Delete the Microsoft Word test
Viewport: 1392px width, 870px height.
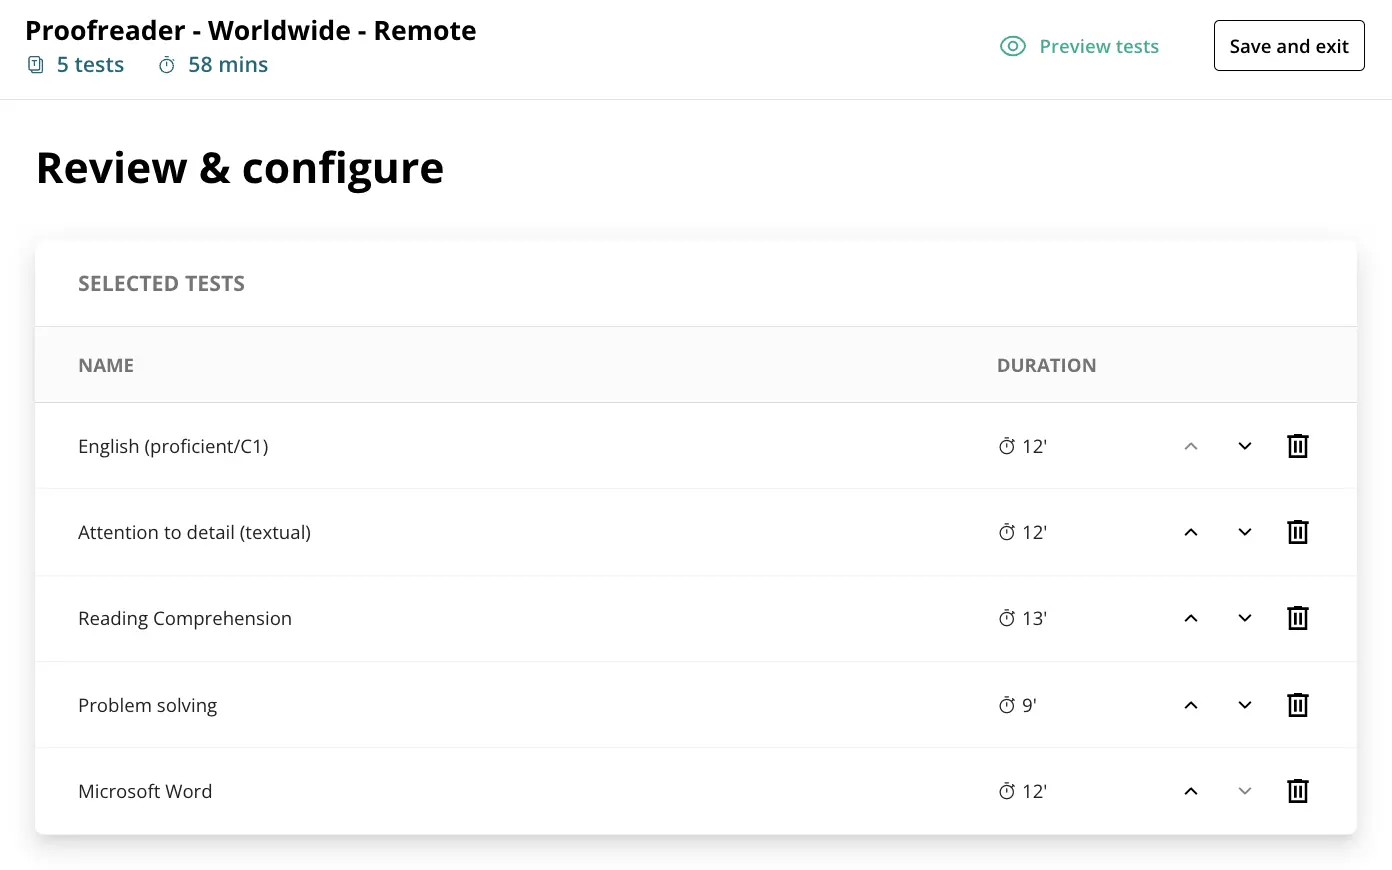pyautogui.click(x=1297, y=791)
